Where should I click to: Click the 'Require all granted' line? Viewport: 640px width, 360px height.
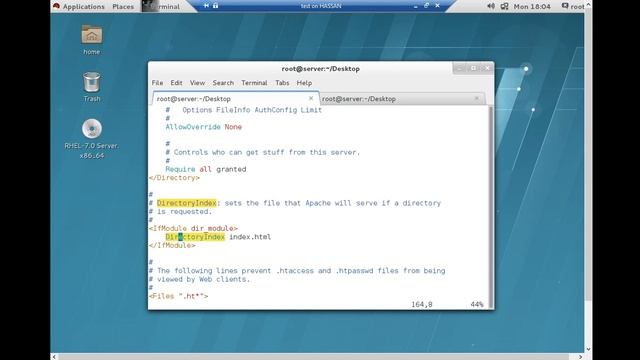point(206,169)
